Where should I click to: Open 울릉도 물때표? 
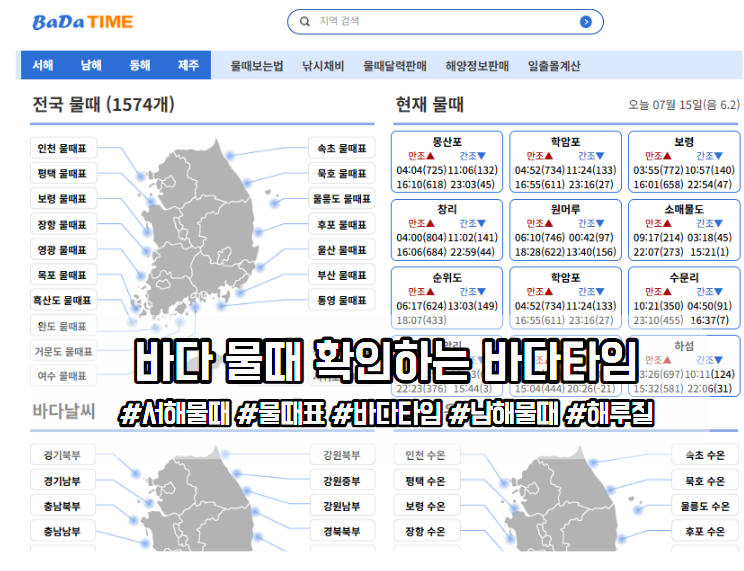point(342,198)
